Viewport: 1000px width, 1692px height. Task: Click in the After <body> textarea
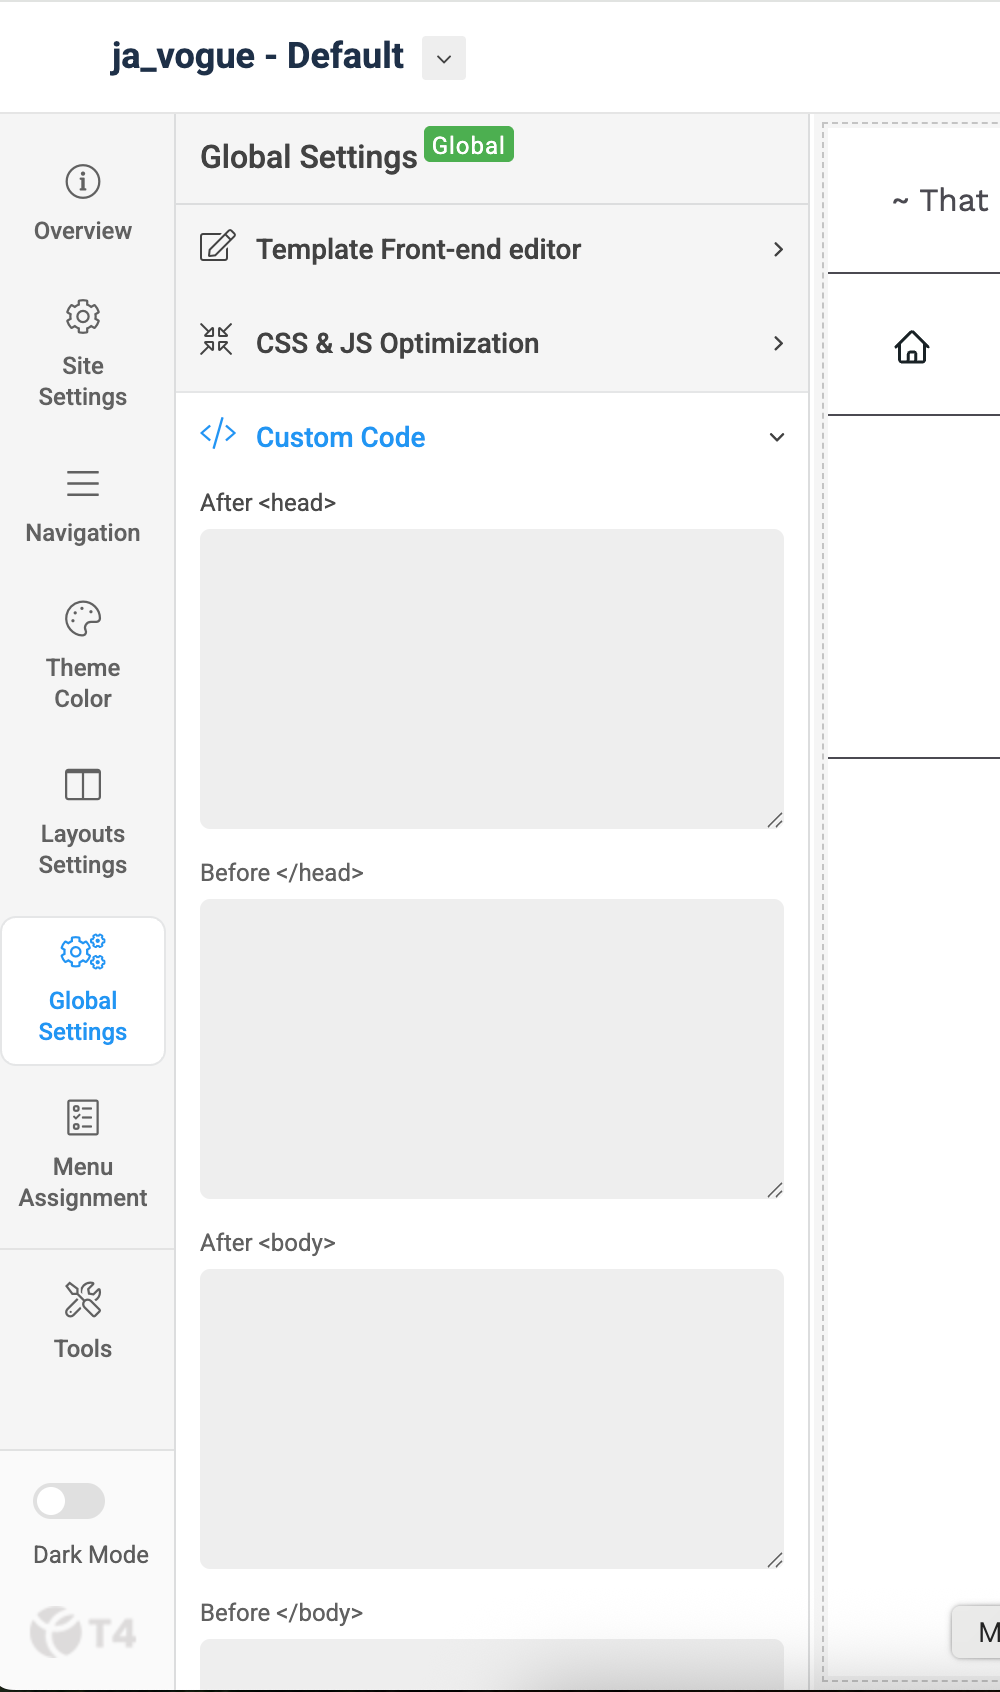491,1418
